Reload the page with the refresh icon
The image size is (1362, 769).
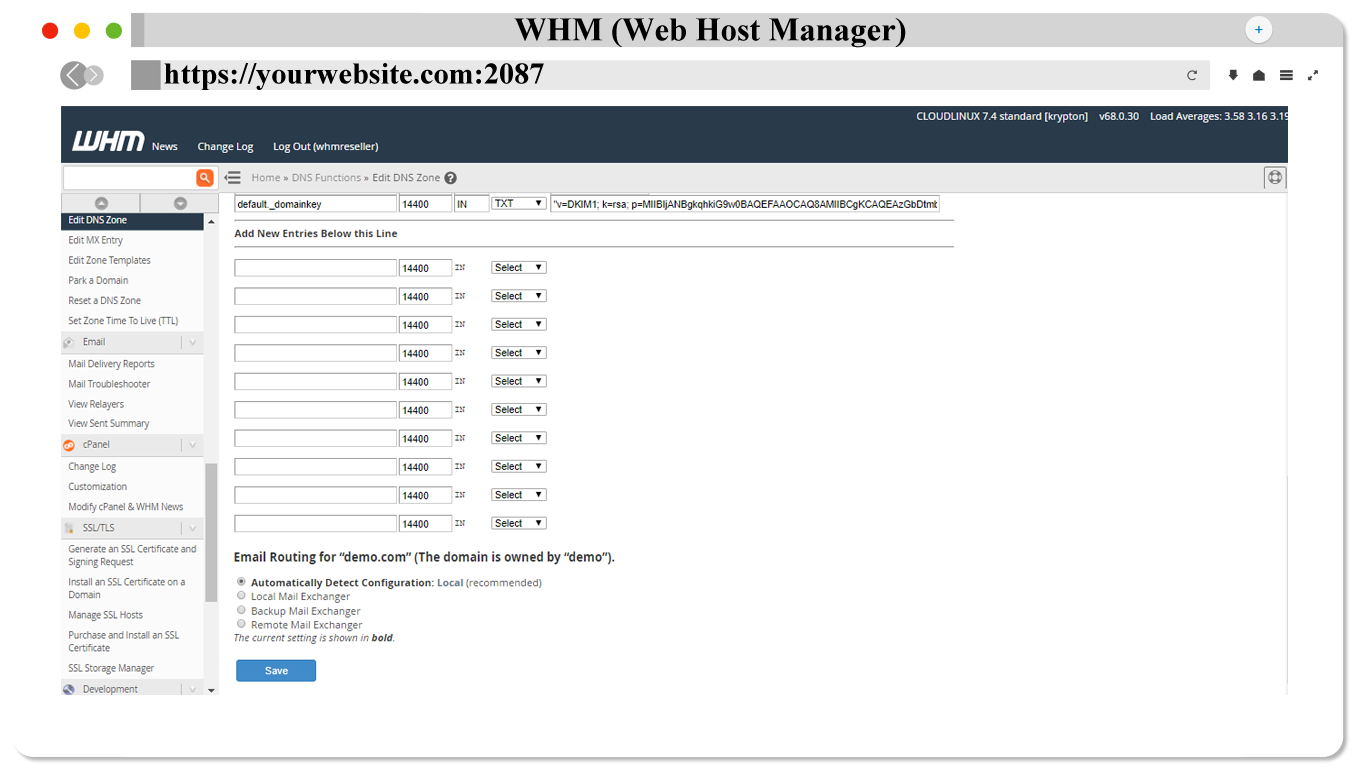pos(1192,75)
